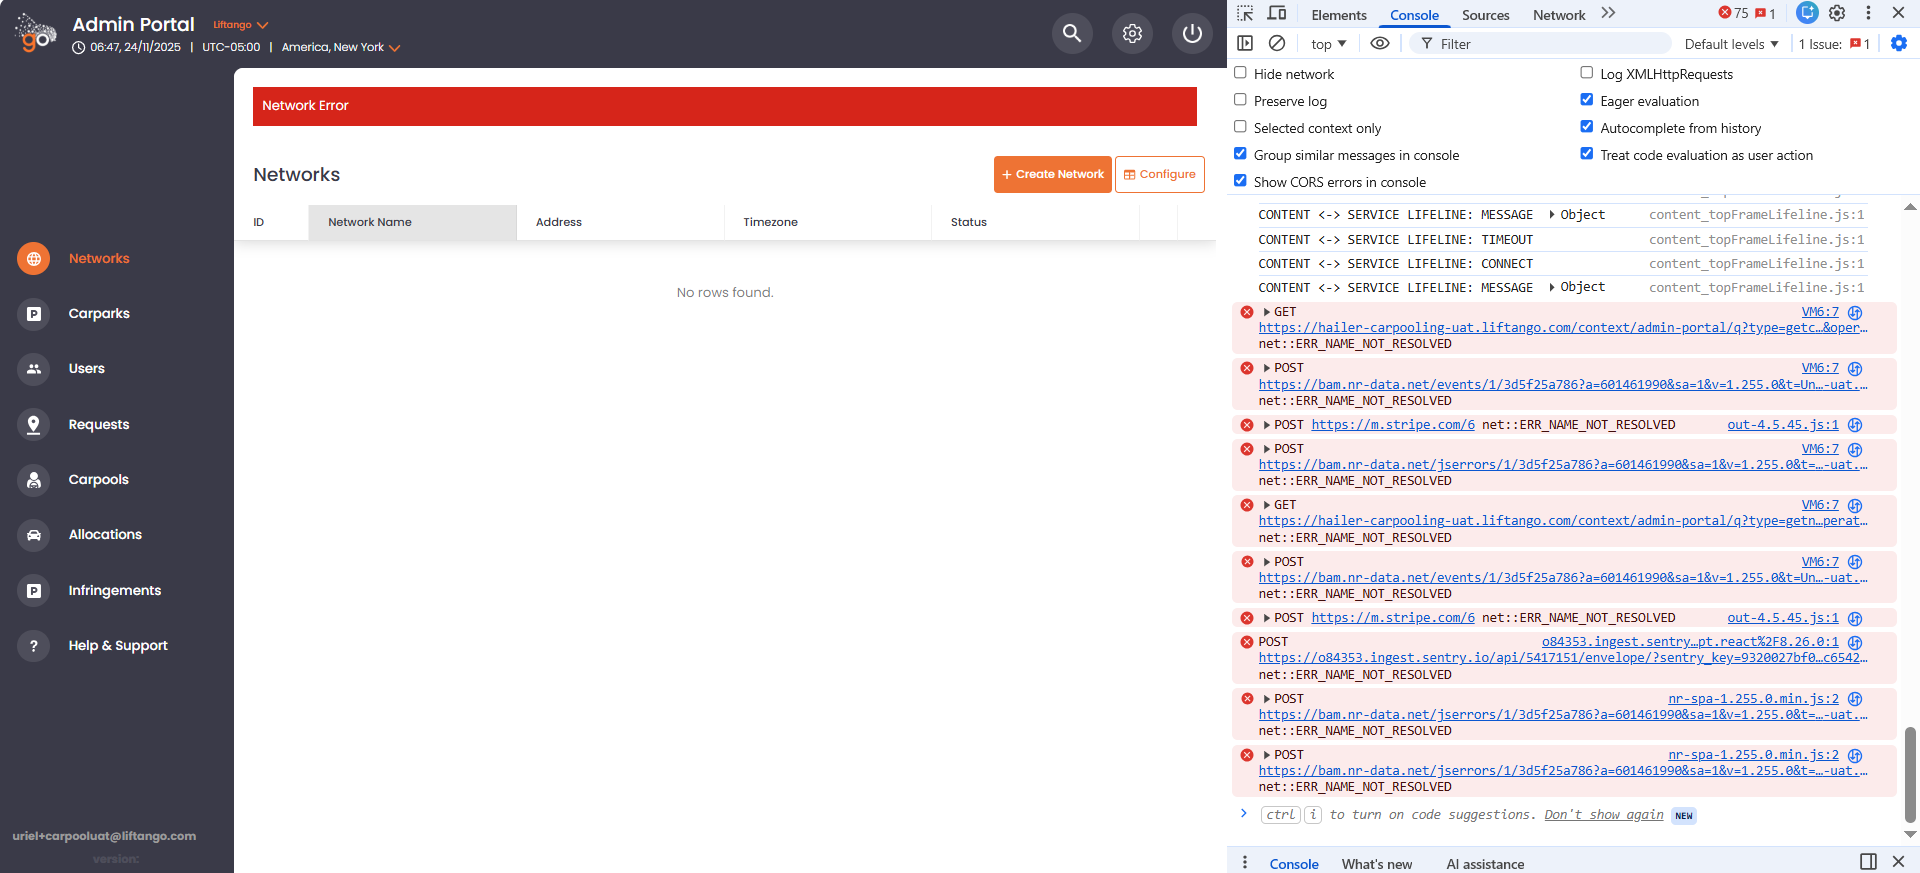Click the Help & Support question mark icon
The width and height of the screenshot is (1920, 873).
[34, 646]
